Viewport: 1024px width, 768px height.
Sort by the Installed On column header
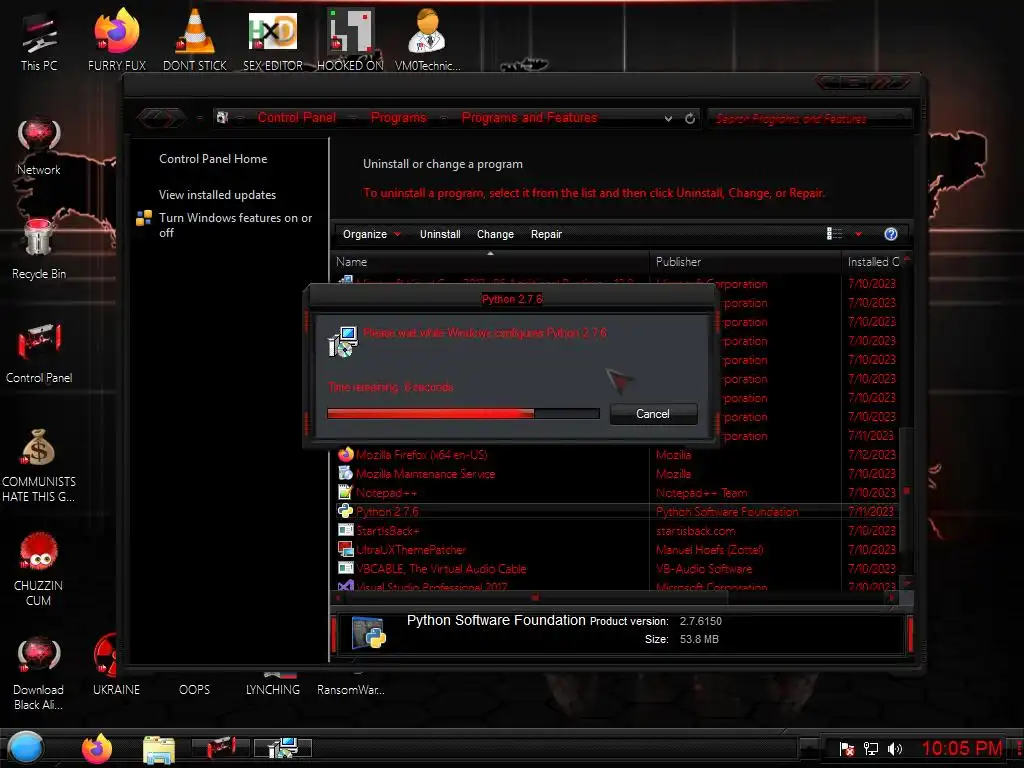point(872,261)
